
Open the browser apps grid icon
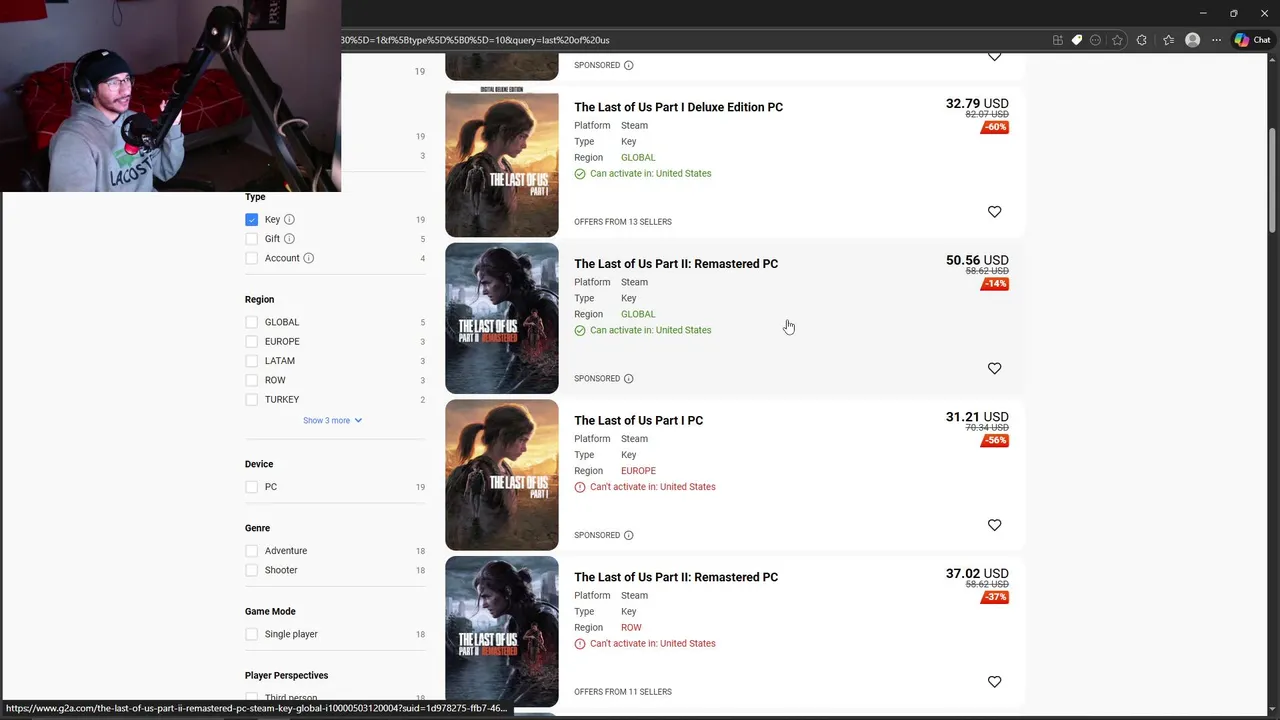click(1058, 40)
